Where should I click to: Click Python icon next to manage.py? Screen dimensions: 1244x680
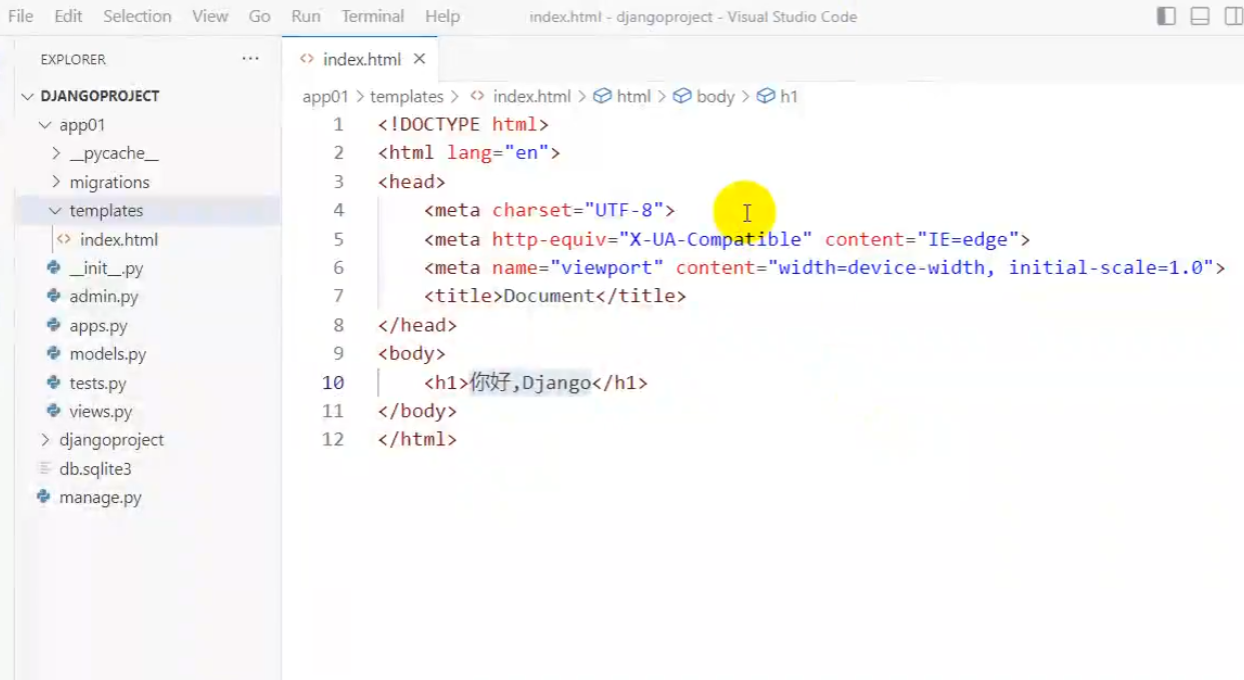43,497
